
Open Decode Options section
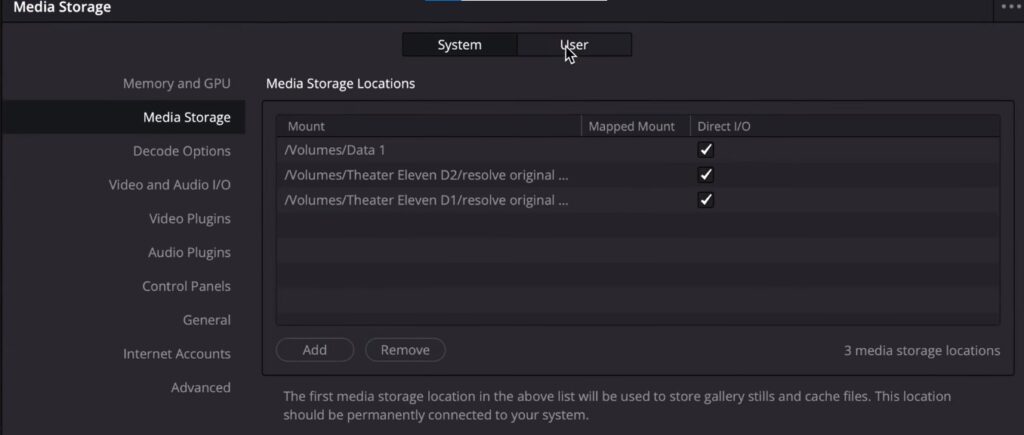[x=181, y=152]
